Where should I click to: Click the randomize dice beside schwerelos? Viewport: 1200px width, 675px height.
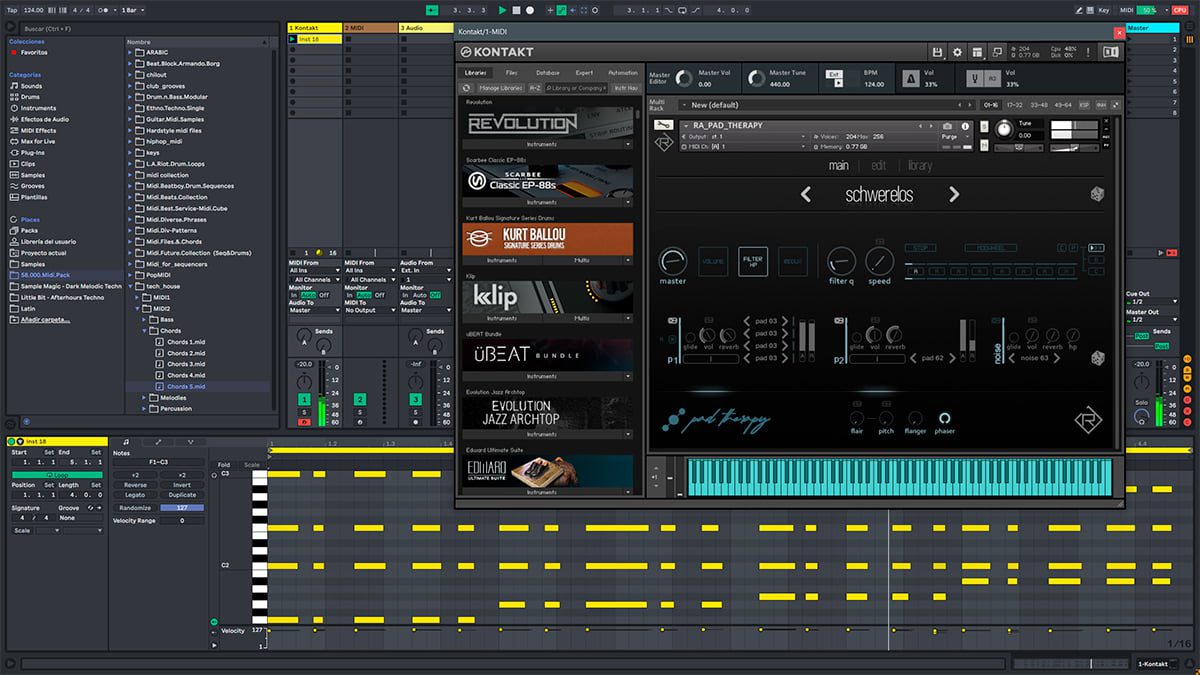pyautogui.click(x=1097, y=194)
